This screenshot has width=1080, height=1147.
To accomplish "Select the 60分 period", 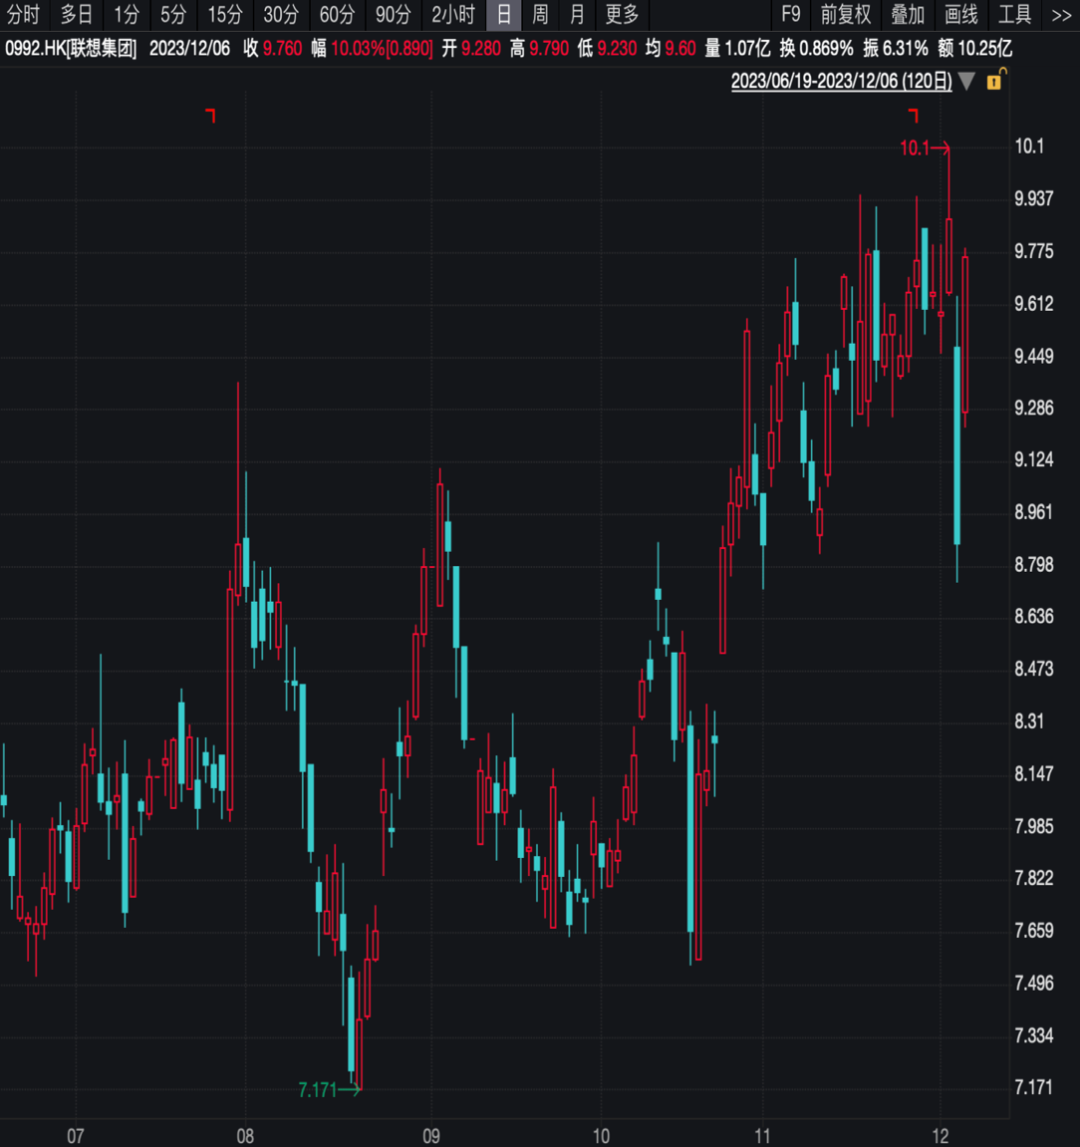I will tap(337, 15).
